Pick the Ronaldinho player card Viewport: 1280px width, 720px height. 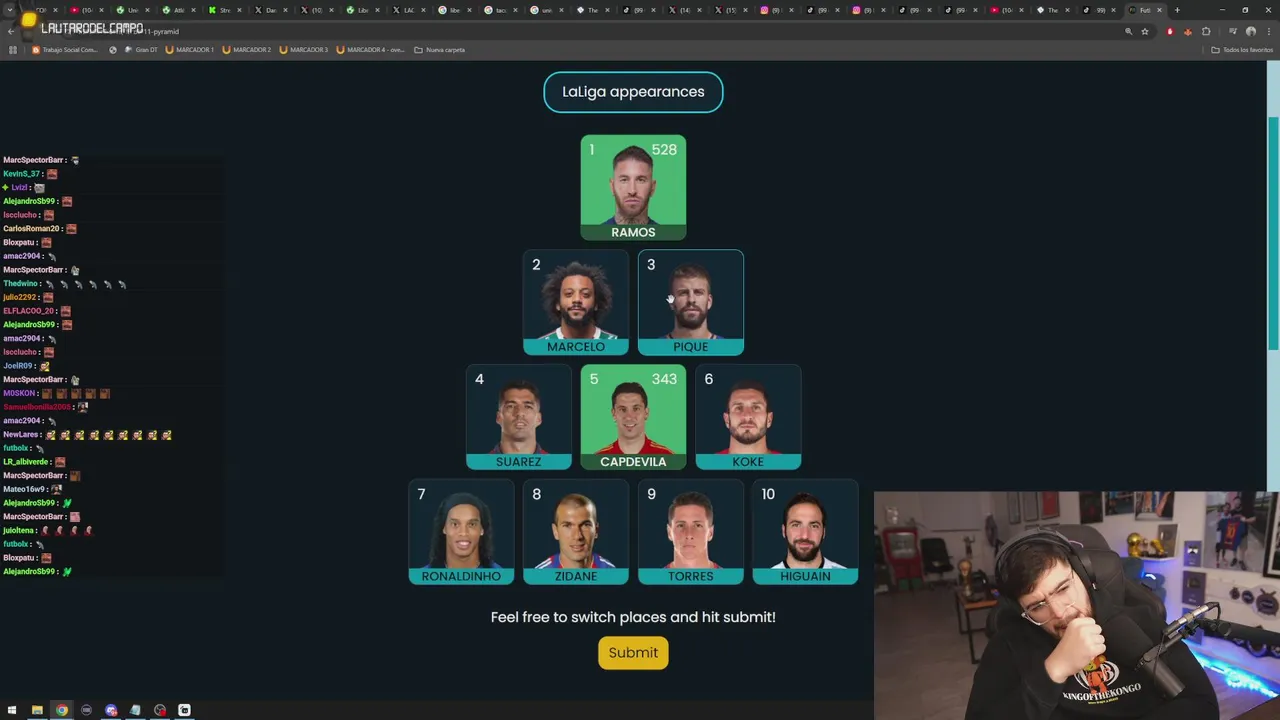(x=461, y=532)
